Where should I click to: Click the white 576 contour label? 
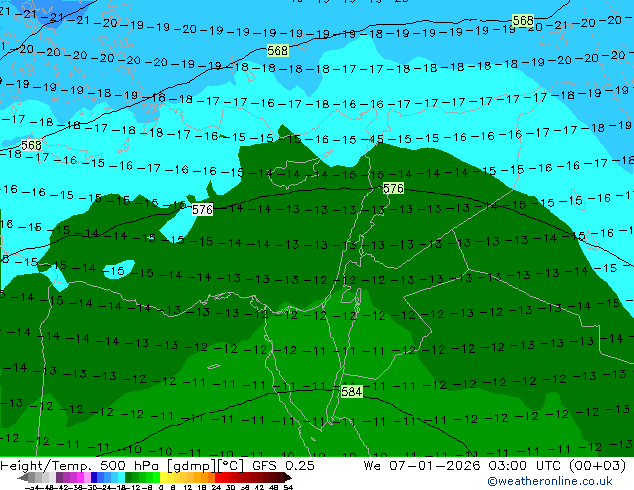point(202,209)
